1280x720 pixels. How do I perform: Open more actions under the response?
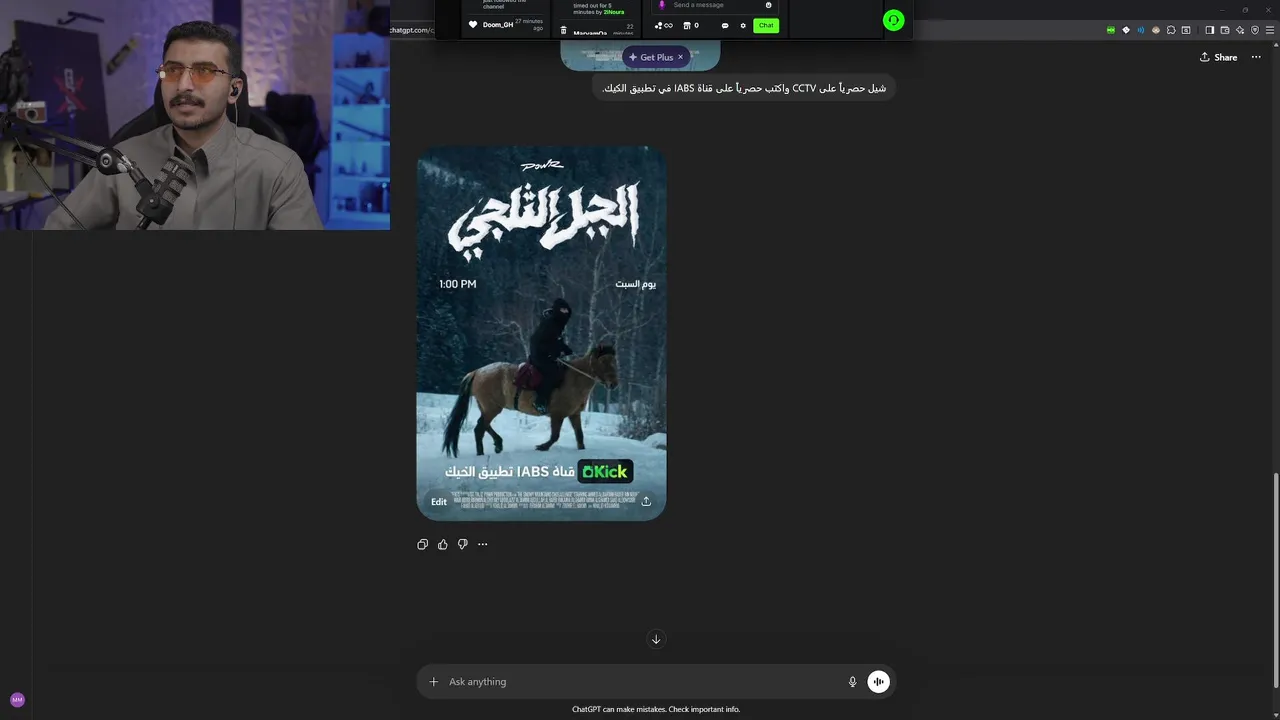click(x=483, y=544)
